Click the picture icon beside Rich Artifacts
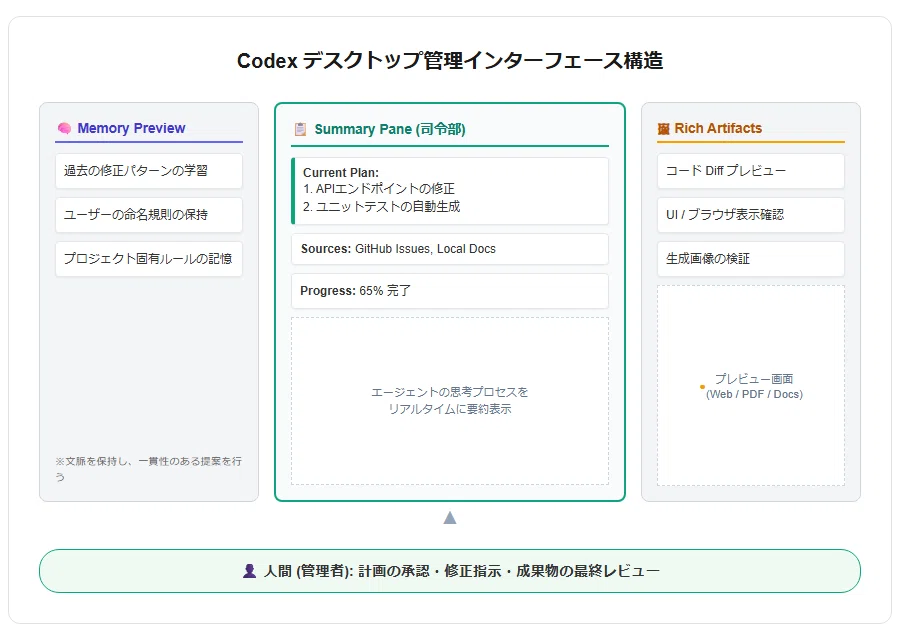This screenshot has height=640, width=900. tap(664, 129)
